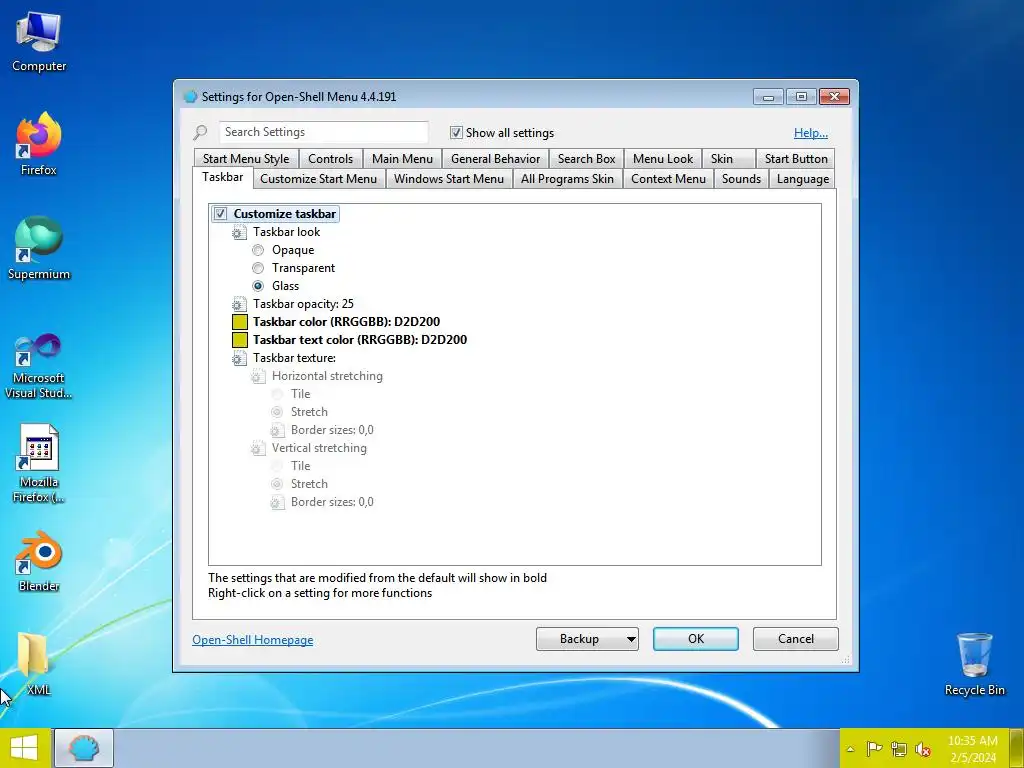Open the Menu Look tab
Viewport: 1024px width, 768px height.
(663, 159)
